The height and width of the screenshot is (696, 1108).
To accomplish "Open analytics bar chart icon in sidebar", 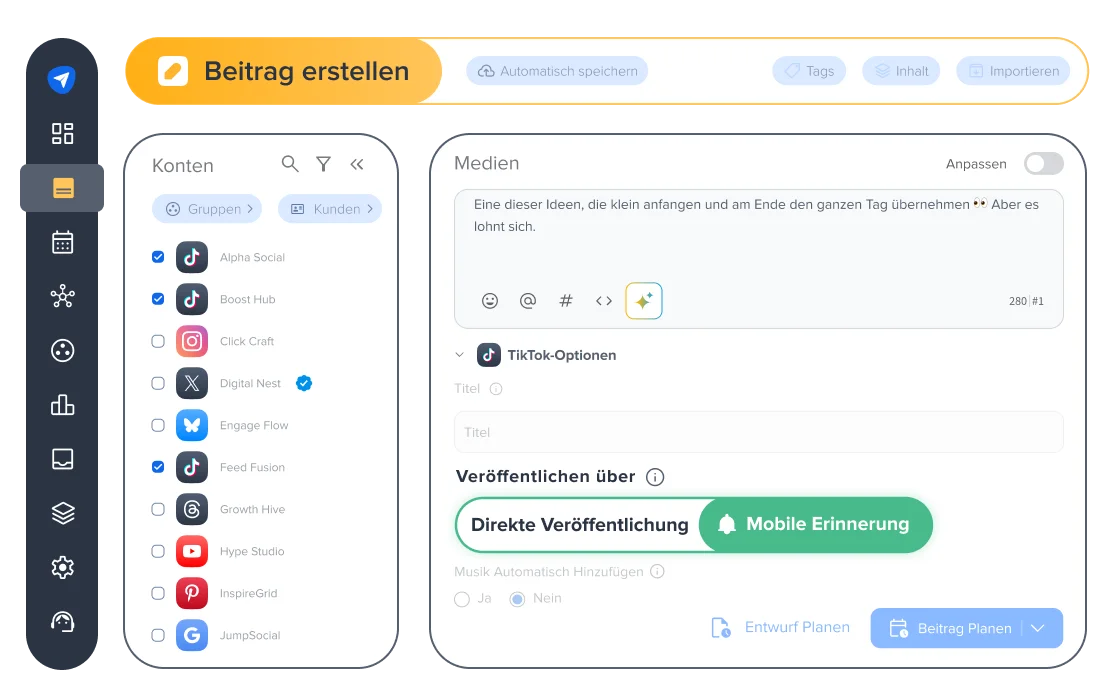I will click(x=62, y=405).
